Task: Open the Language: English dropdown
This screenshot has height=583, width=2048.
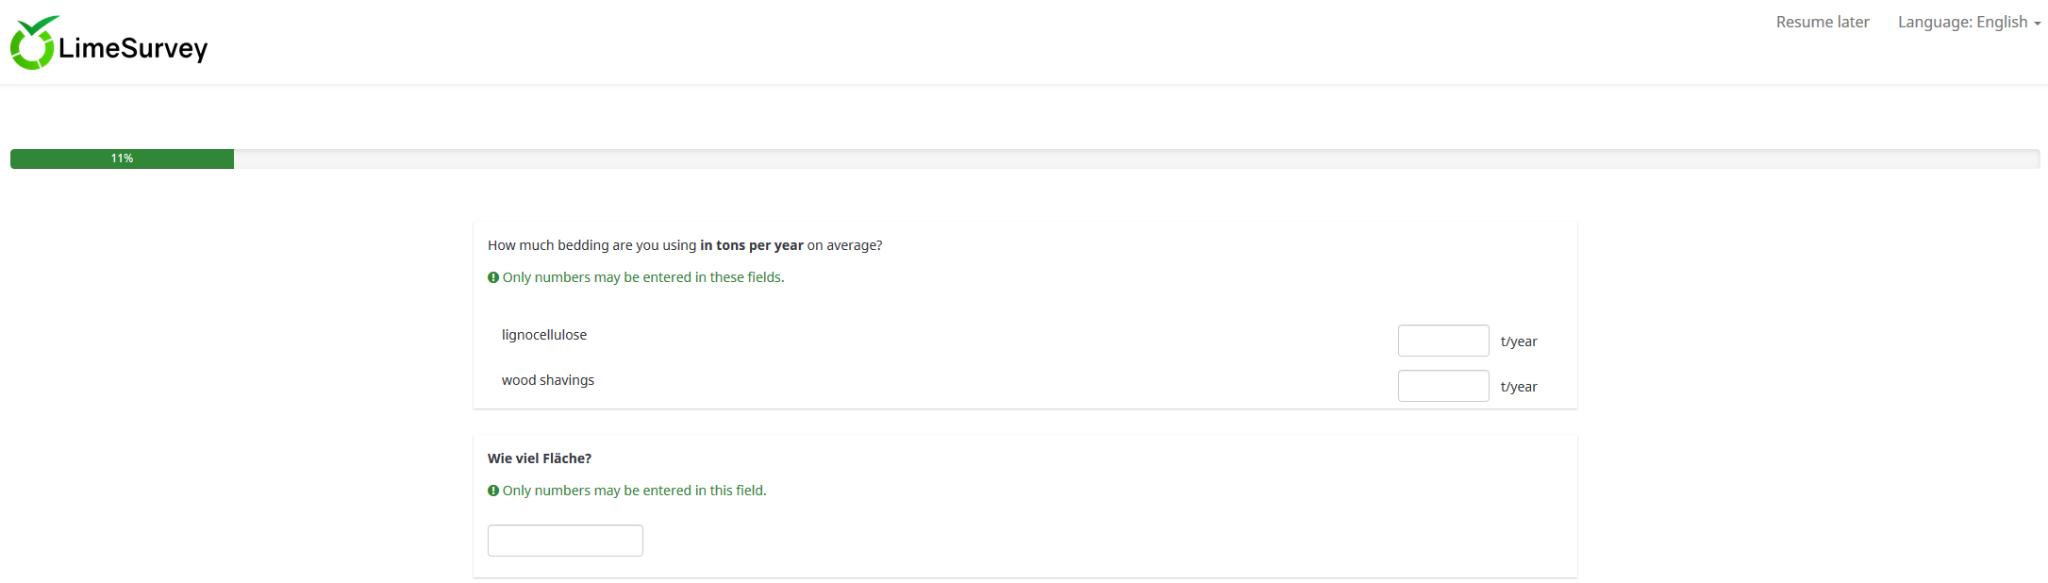Action: coord(1968,22)
